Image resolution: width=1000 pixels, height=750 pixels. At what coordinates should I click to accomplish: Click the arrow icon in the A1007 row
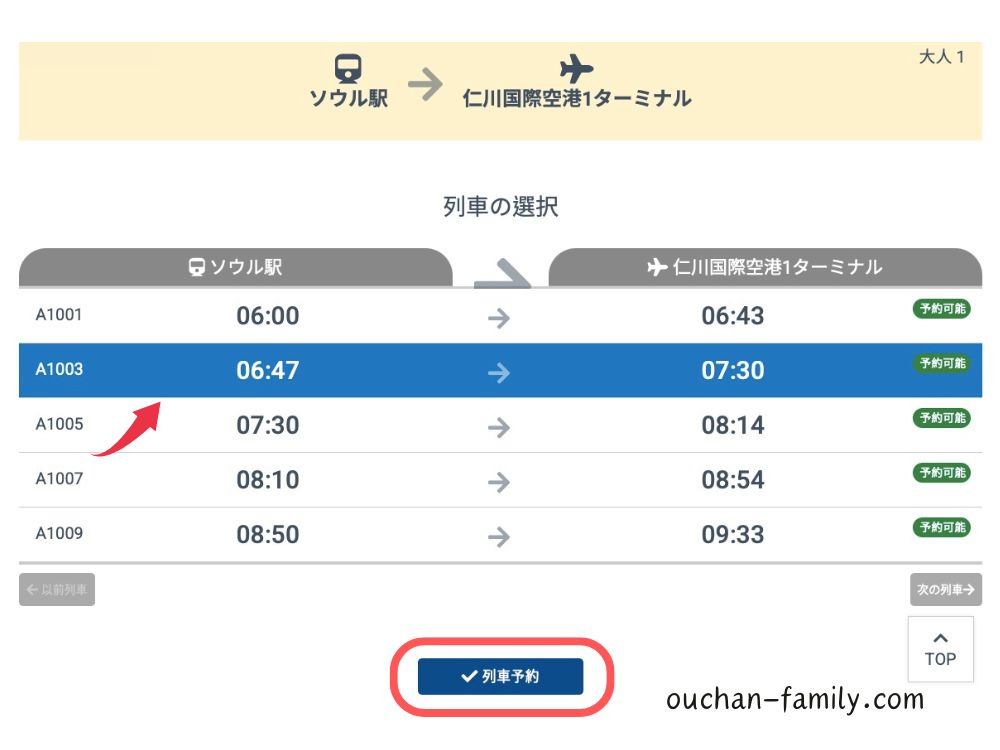pos(499,482)
